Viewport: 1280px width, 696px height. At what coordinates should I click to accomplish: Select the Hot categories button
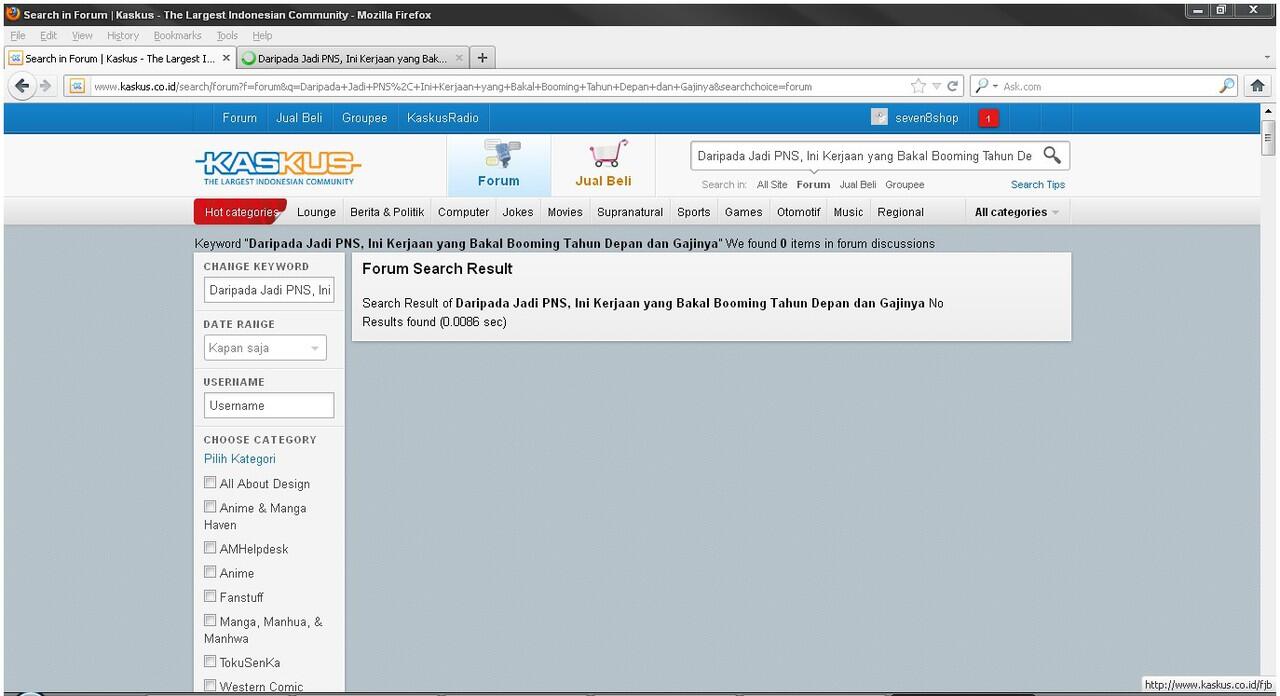(x=240, y=212)
